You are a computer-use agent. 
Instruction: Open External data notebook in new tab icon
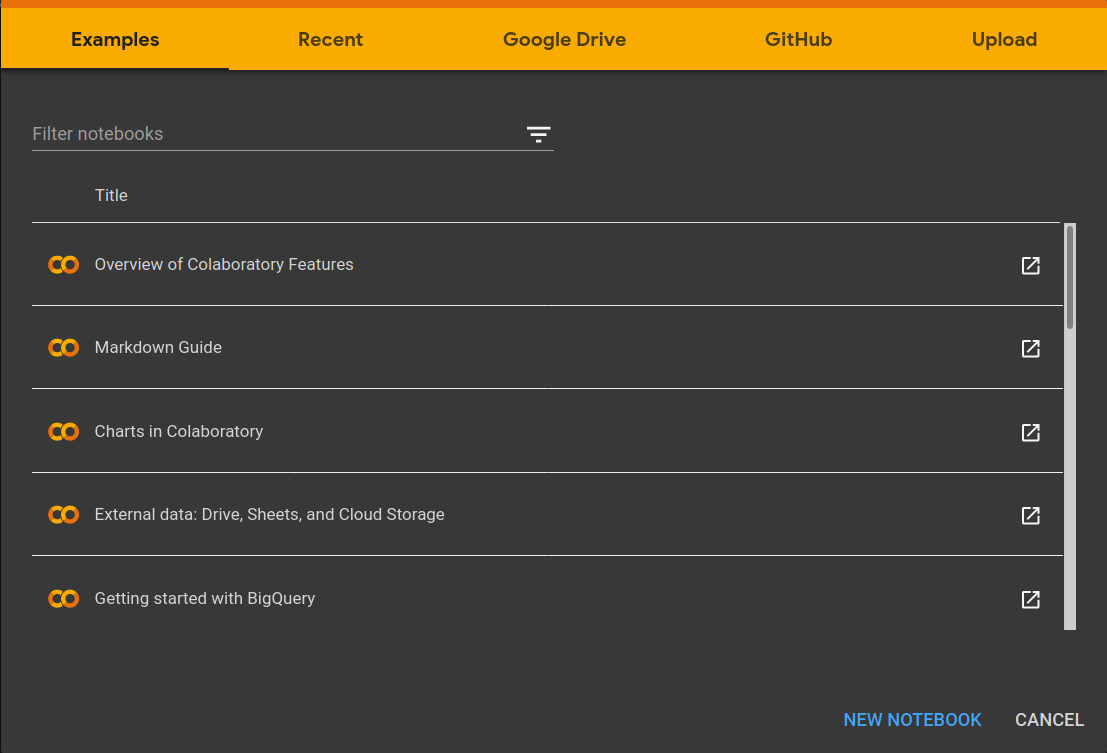pos(1030,516)
